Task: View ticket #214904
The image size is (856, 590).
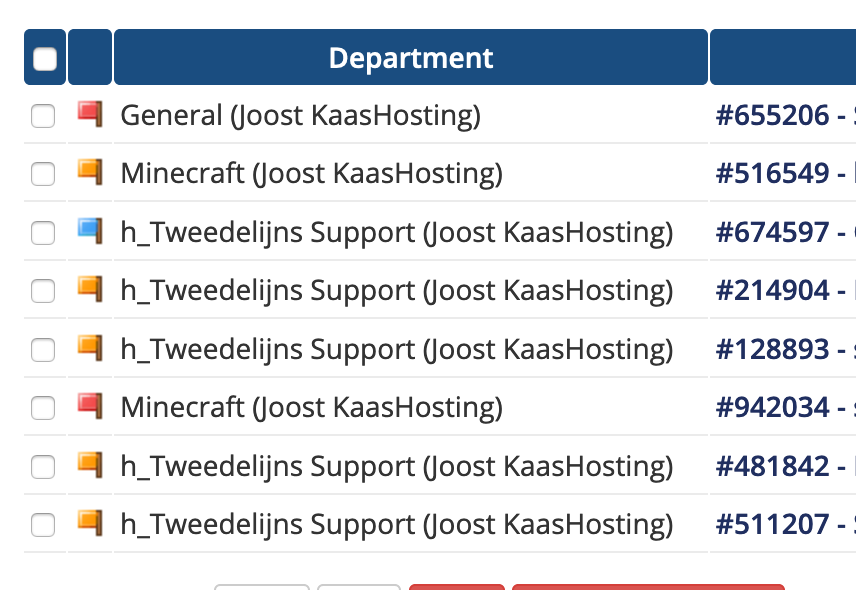Action: coord(773,291)
